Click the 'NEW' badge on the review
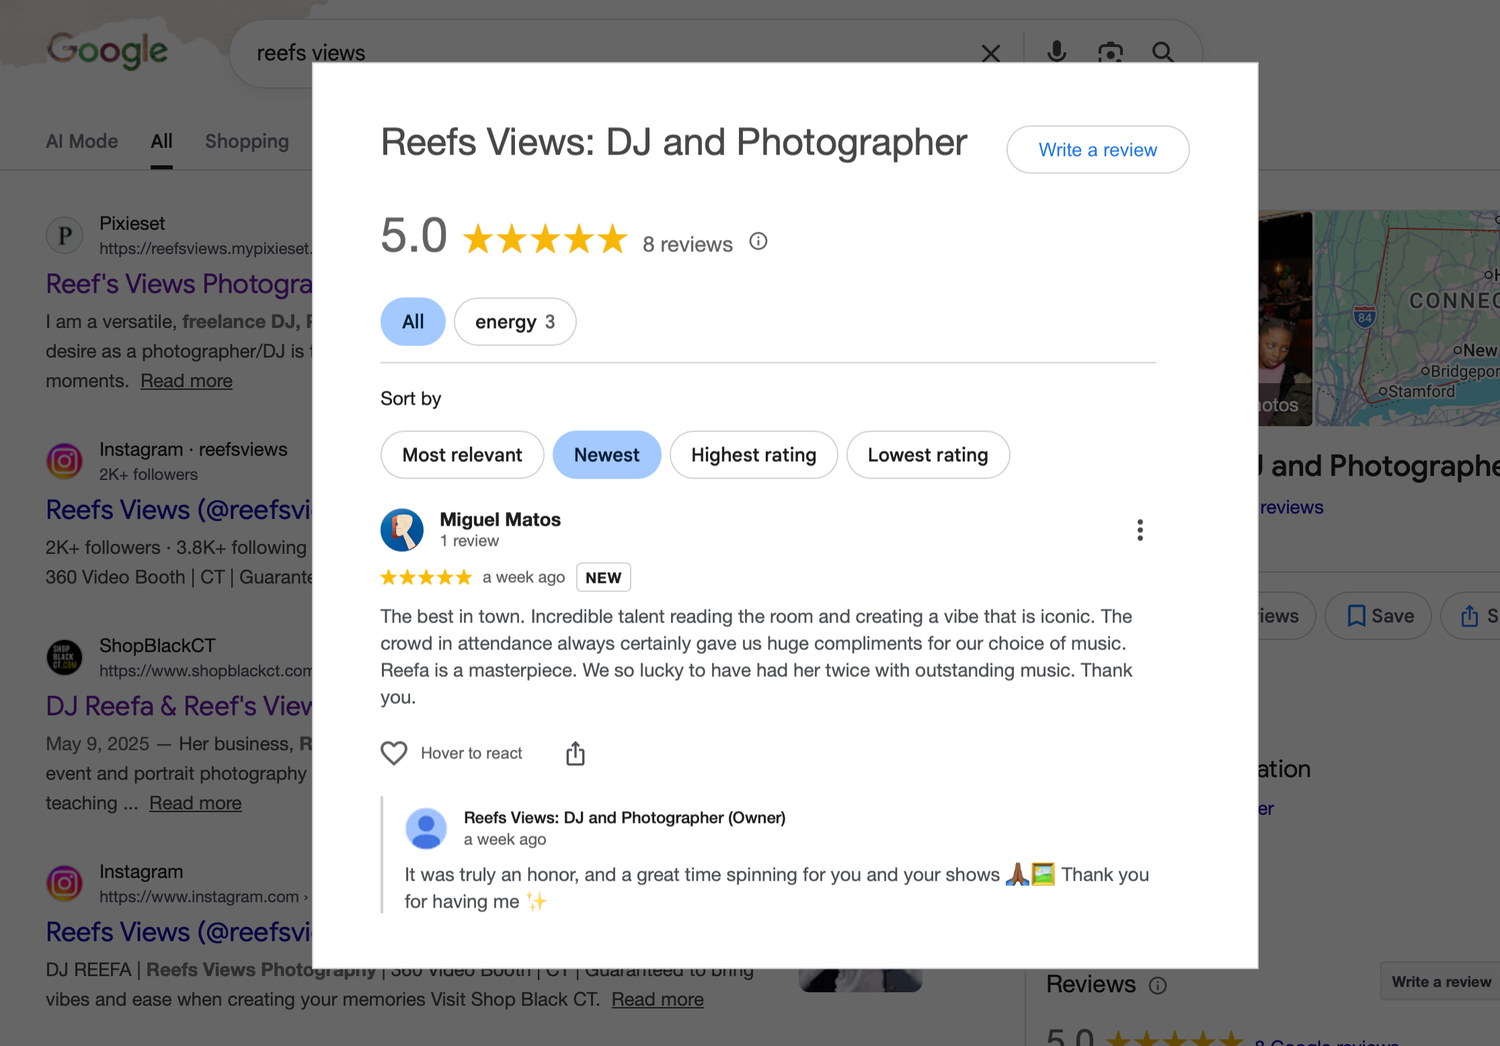This screenshot has height=1046, width=1500. pyautogui.click(x=604, y=577)
